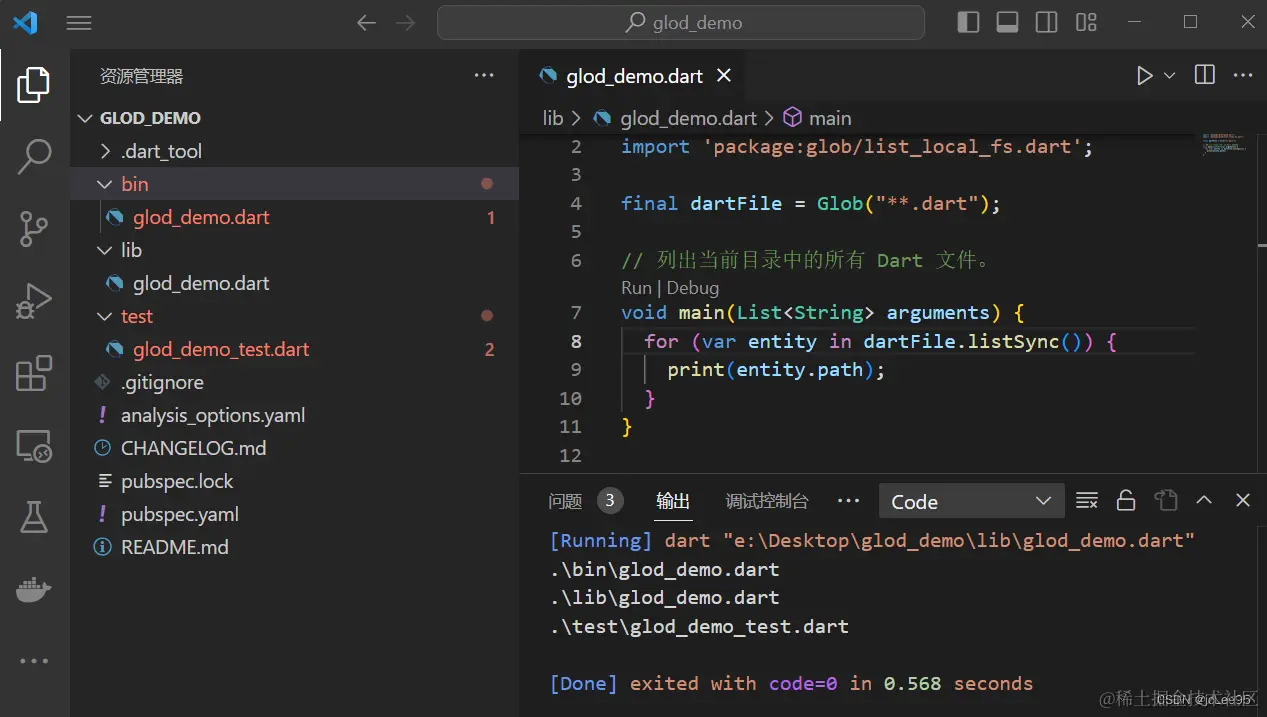The image size is (1267, 717).
Task: Open the Docker view
Action: pos(34,590)
